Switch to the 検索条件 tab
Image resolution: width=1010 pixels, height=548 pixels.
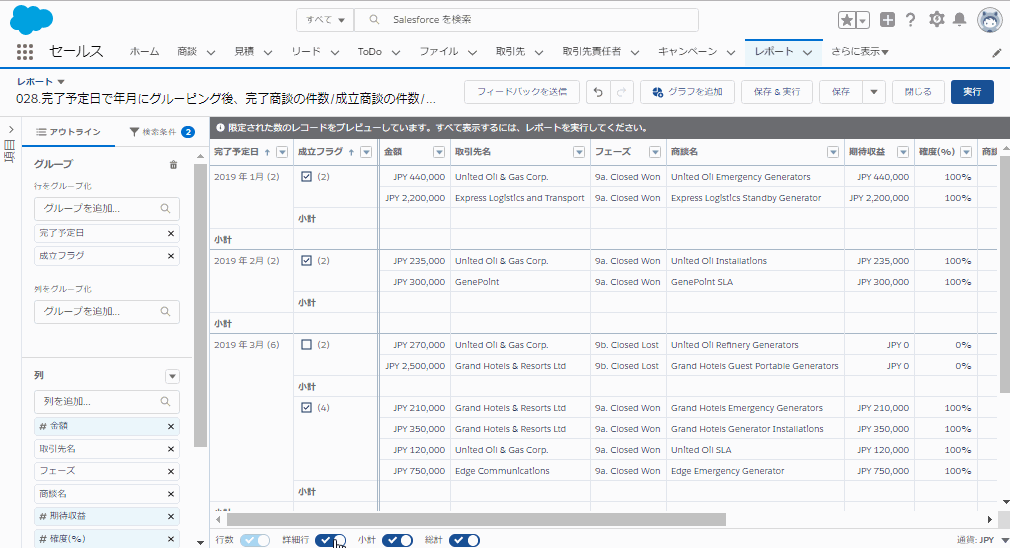coord(161,132)
